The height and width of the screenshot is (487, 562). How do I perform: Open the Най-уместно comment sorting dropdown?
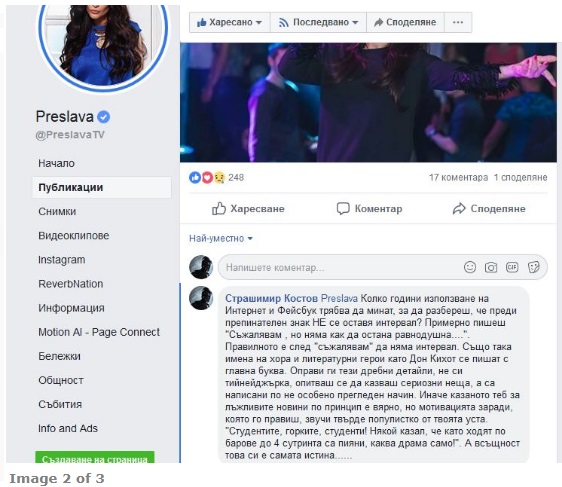(x=221, y=238)
